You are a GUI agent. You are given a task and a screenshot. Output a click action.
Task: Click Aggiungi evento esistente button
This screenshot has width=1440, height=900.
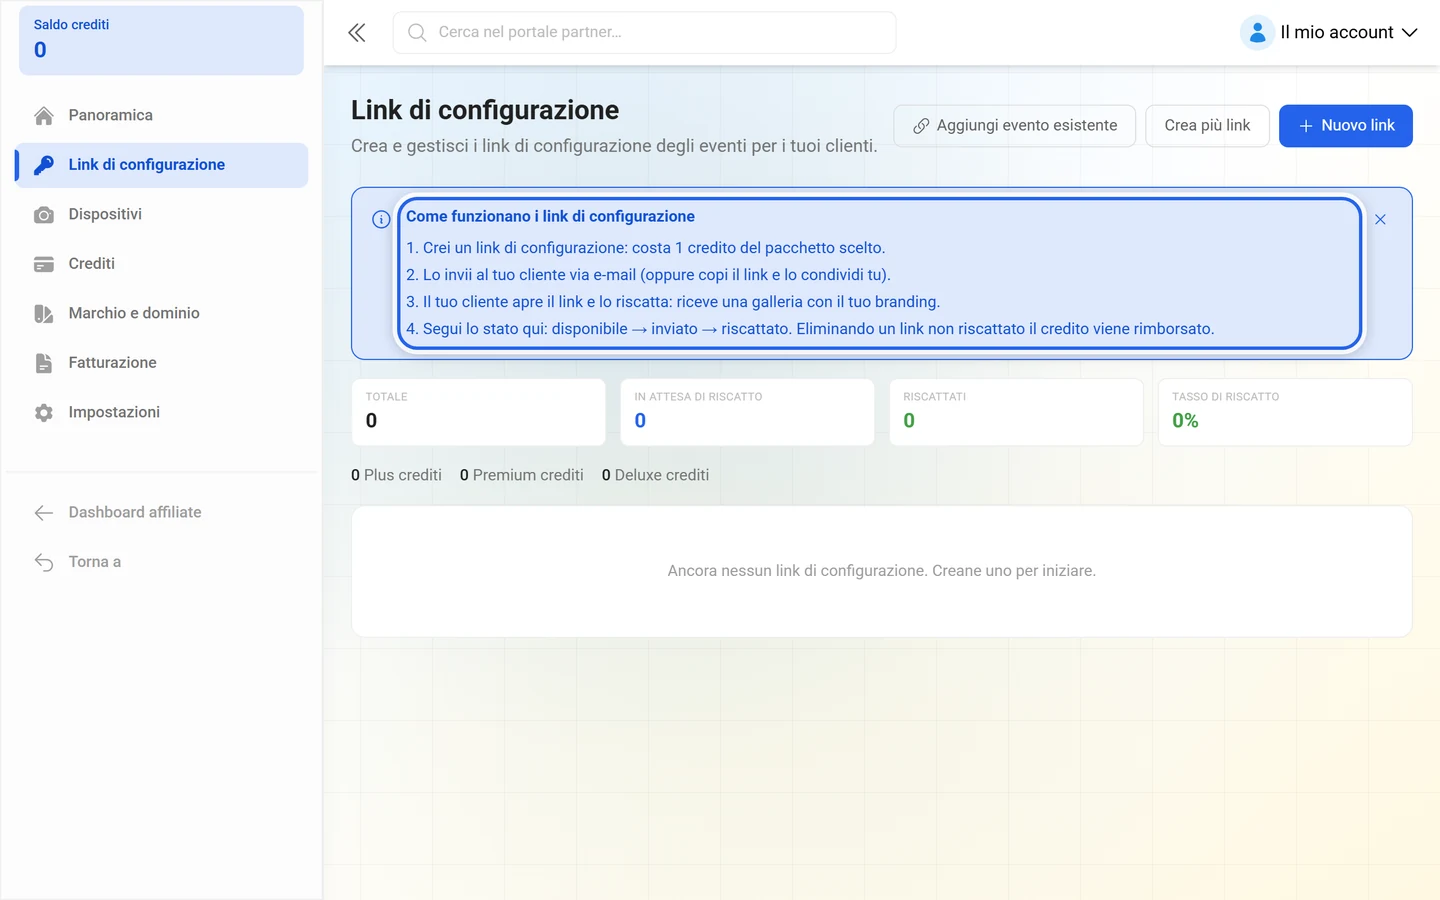point(1015,126)
